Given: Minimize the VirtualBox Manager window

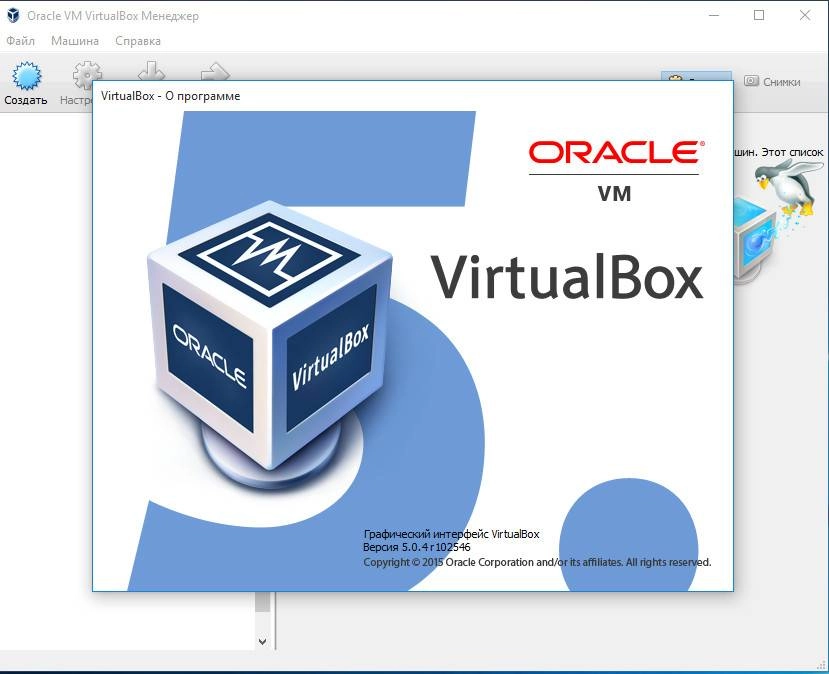Looking at the screenshot, I should 714,15.
